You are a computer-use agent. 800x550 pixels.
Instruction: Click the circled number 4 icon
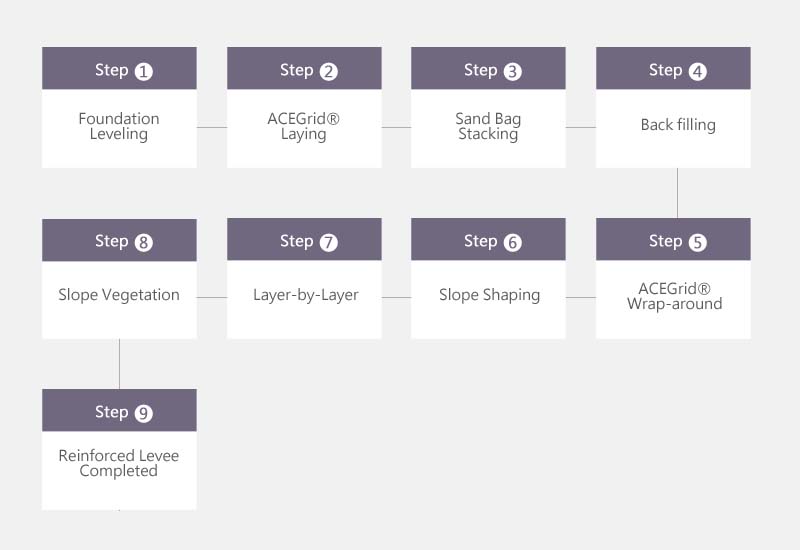pyautogui.click(x=697, y=71)
